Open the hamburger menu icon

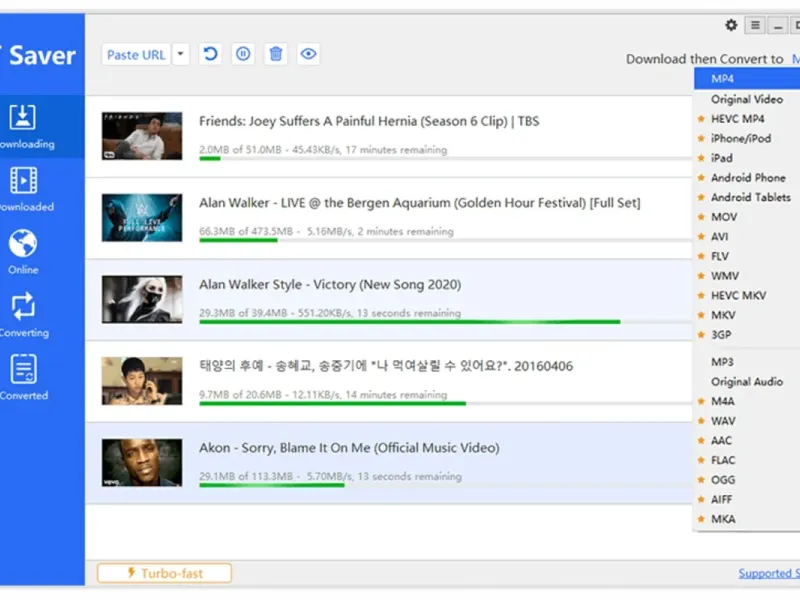click(755, 25)
